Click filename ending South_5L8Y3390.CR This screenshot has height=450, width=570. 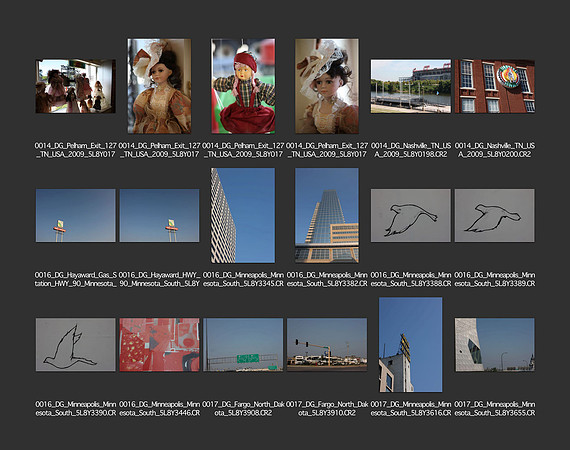76,409
